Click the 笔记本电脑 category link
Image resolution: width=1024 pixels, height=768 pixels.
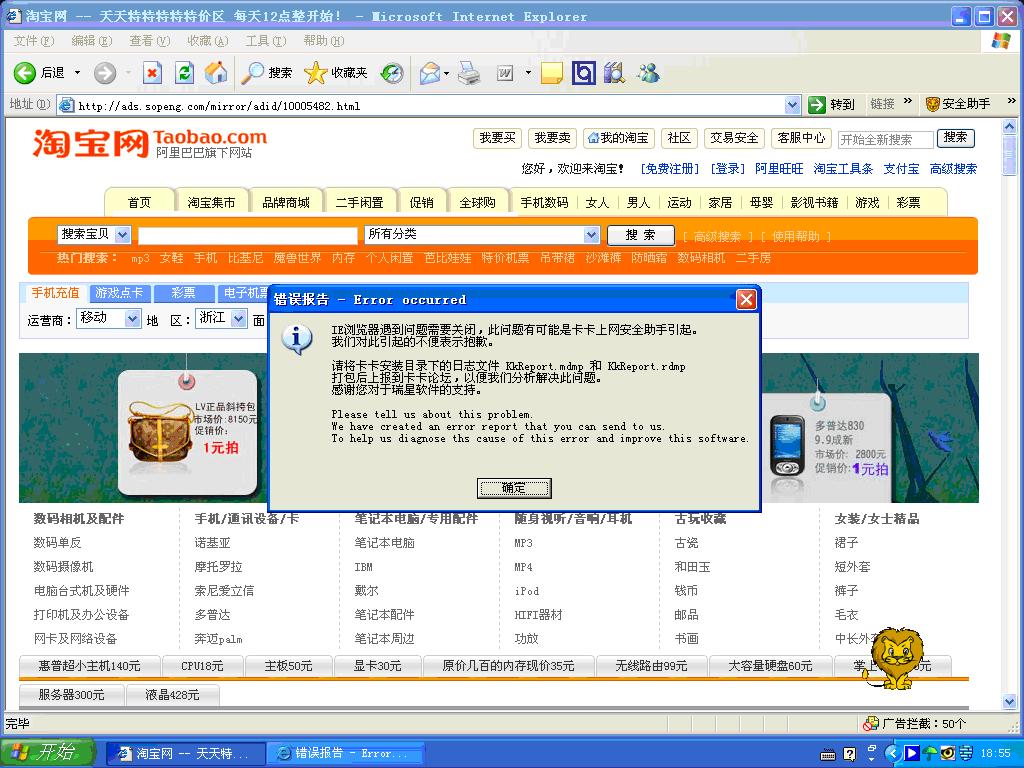coord(385,543)
